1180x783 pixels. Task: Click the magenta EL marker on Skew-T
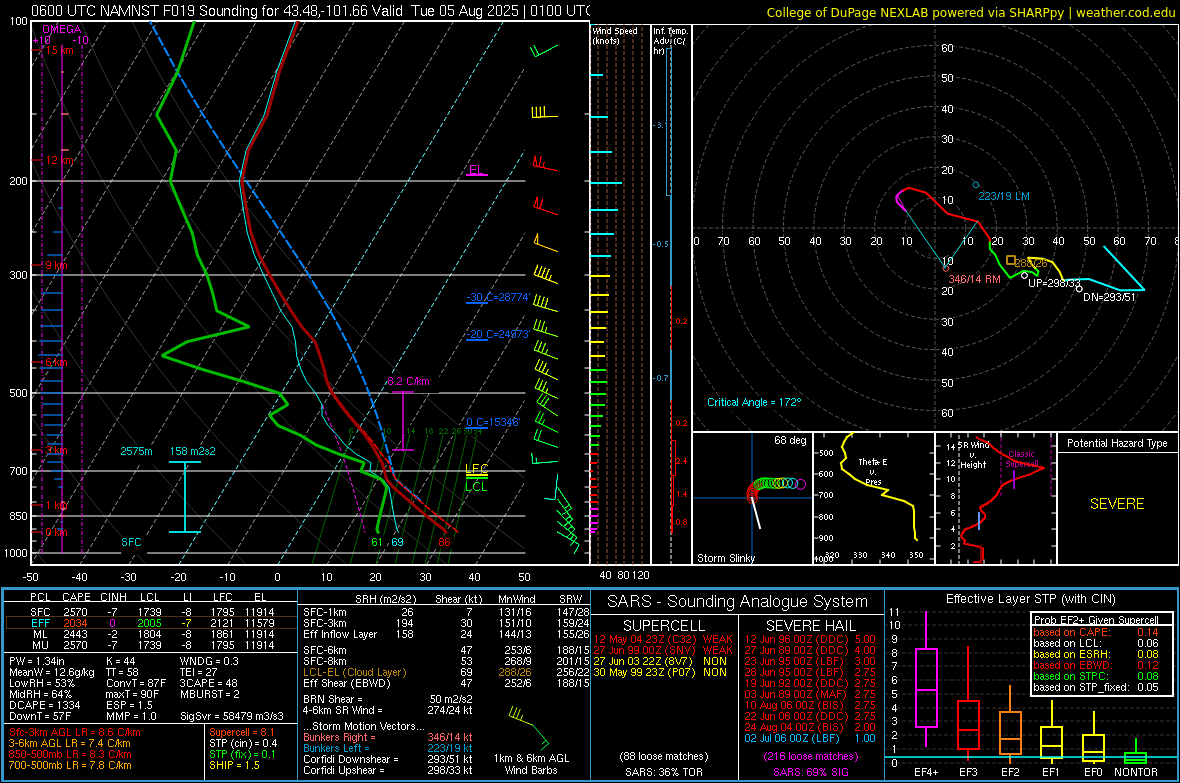click(476, 170)
